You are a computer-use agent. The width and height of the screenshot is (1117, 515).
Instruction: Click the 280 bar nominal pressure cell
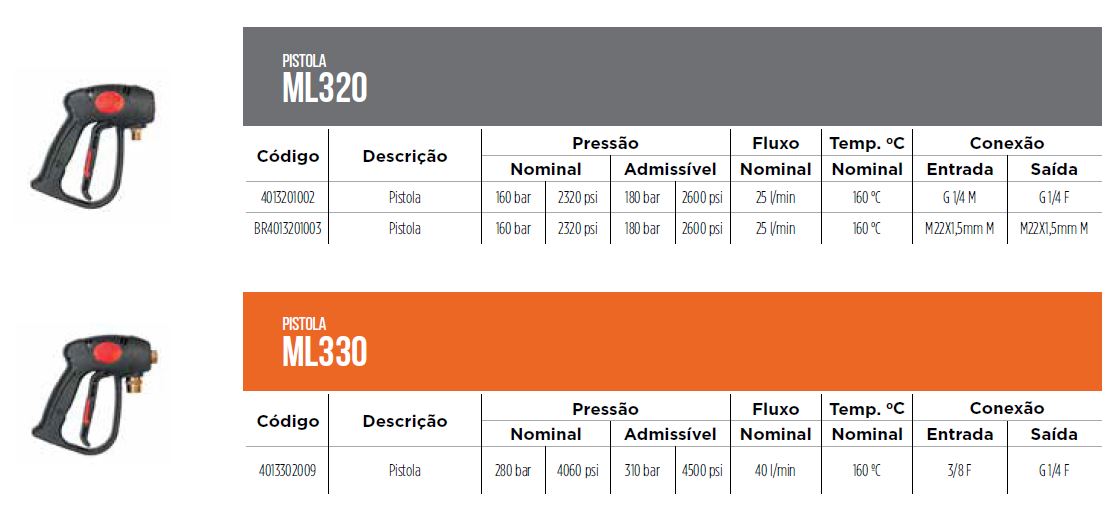point(513,471)
